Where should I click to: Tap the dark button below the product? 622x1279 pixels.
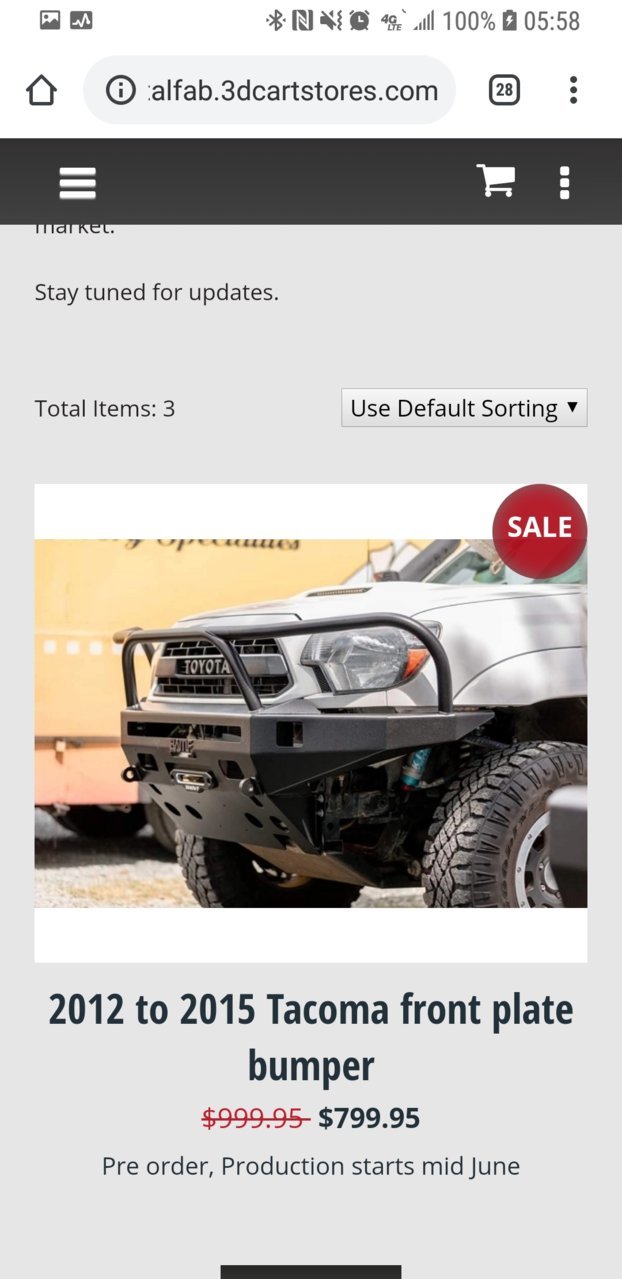coord(311,1272)
